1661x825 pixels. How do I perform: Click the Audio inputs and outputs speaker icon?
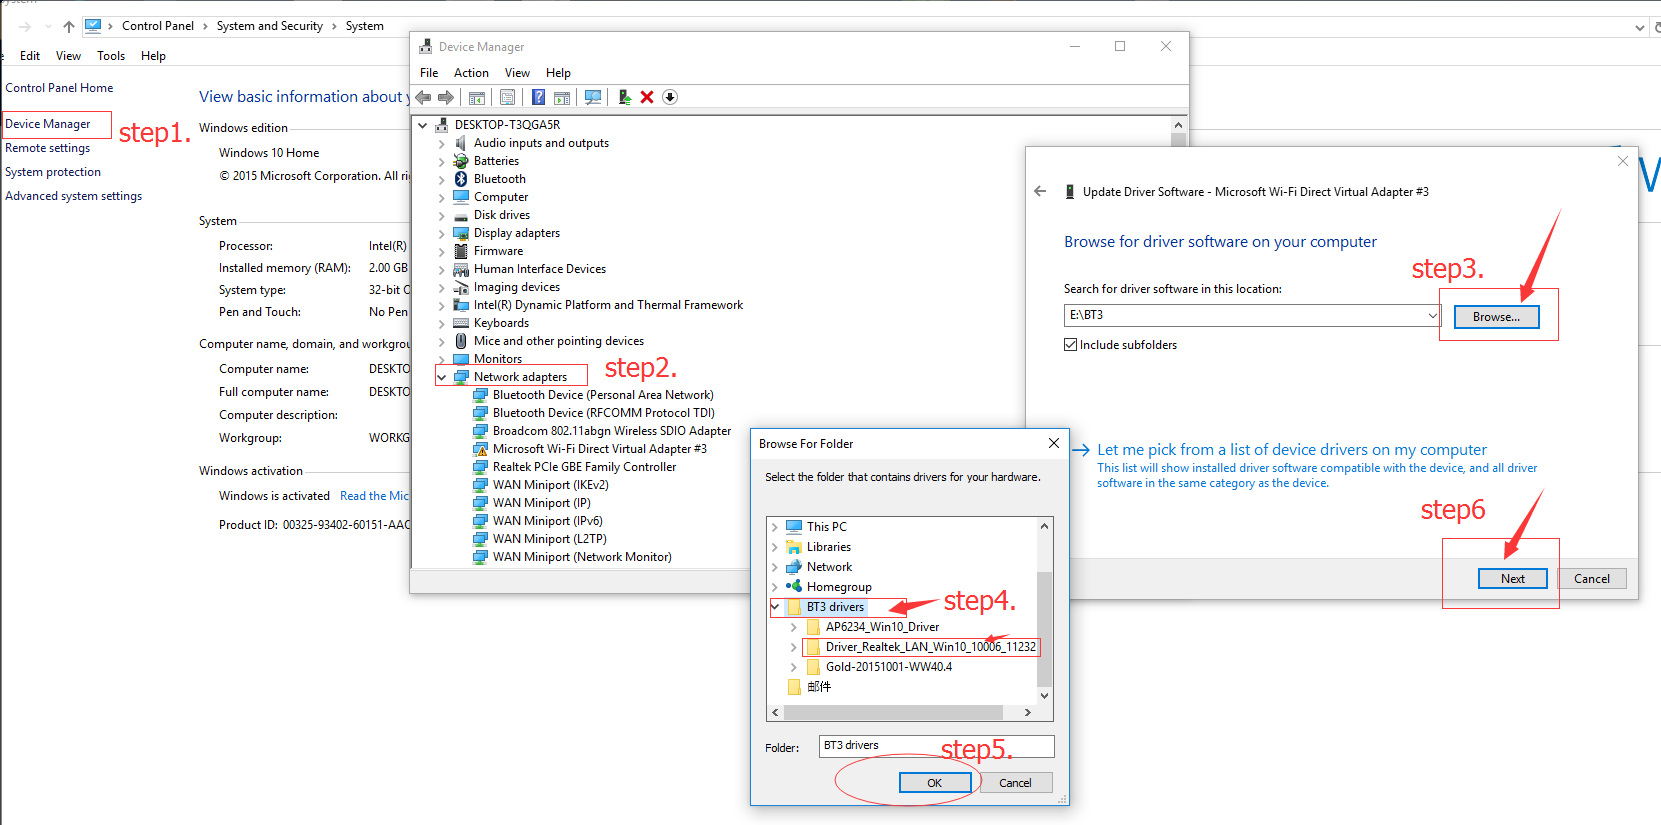pyautogui.click(x=461, y=143)
